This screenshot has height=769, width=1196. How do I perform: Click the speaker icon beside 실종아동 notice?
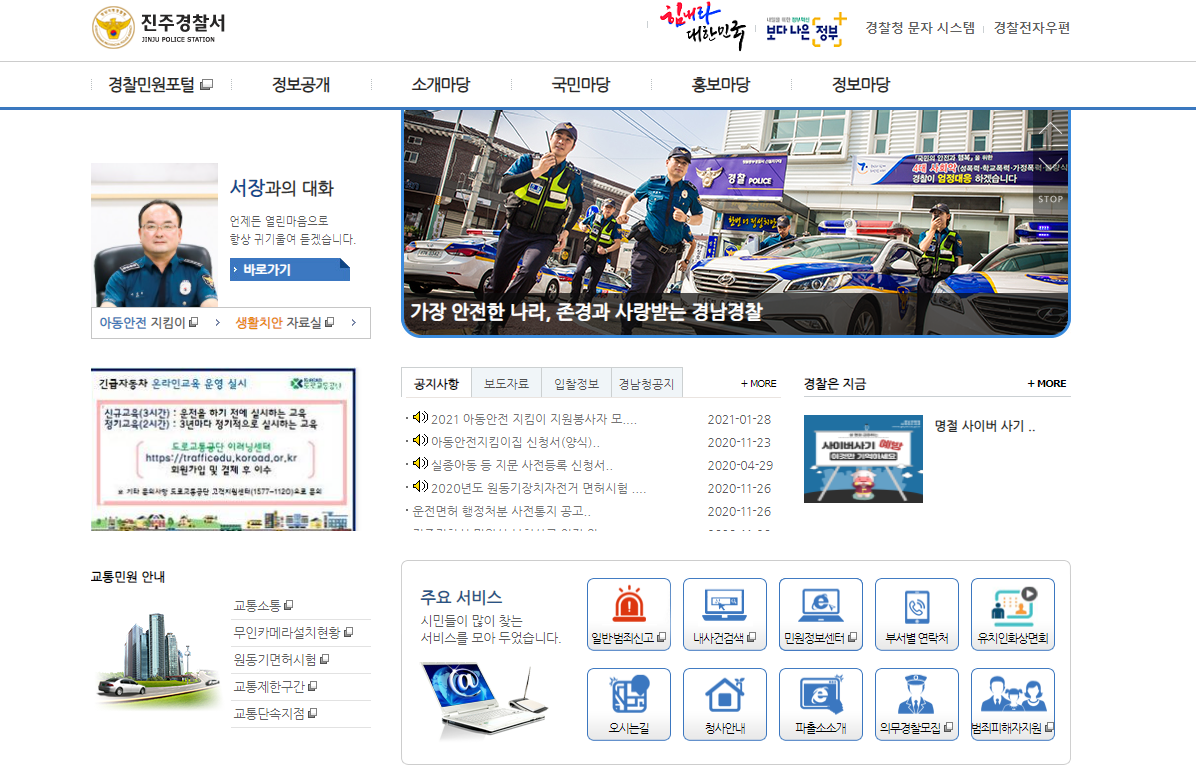click(x=420, y=463)
